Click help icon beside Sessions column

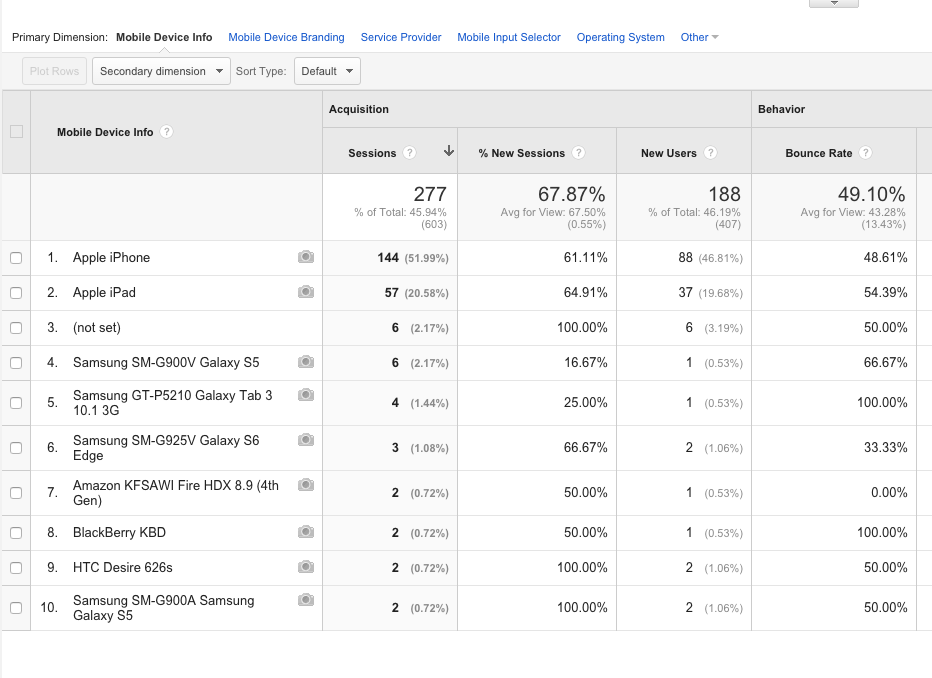pyautogui.click(x=410, y=153)
